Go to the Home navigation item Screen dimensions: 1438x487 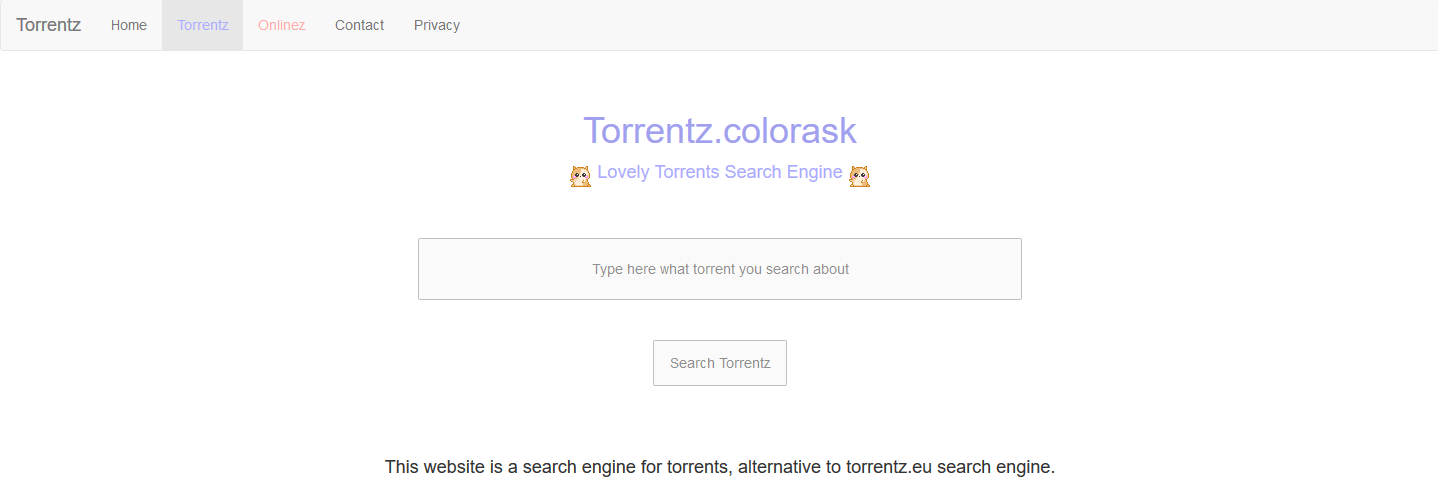pyautogui.click(x=129, y=25)
